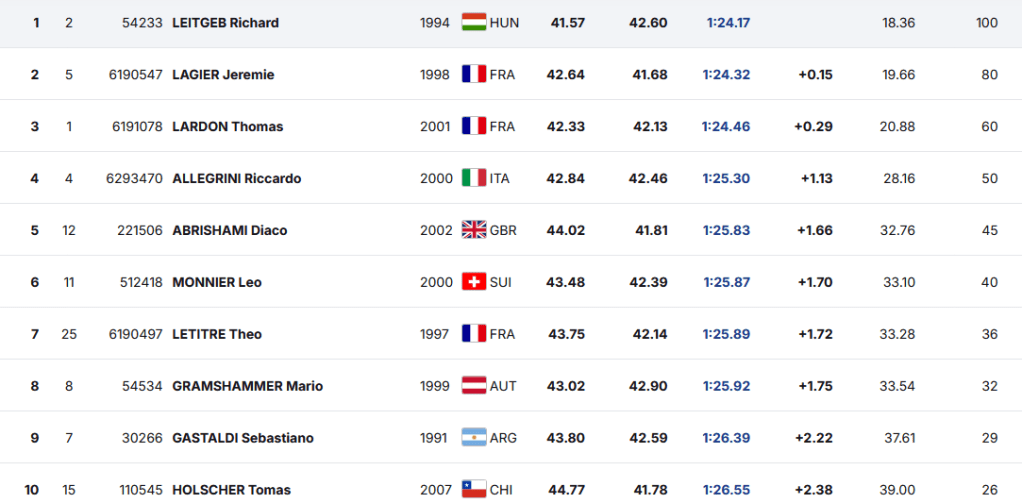Click Italy flag icon beside ITA
The width and height of the screenshot is (1022, 503).
(x=473, y=178)
